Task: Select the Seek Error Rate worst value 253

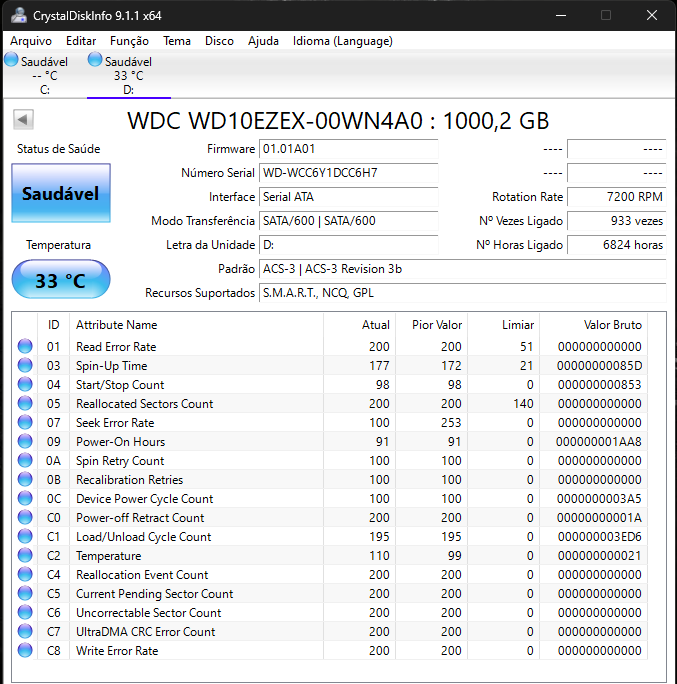Action: tap(451, 423)
